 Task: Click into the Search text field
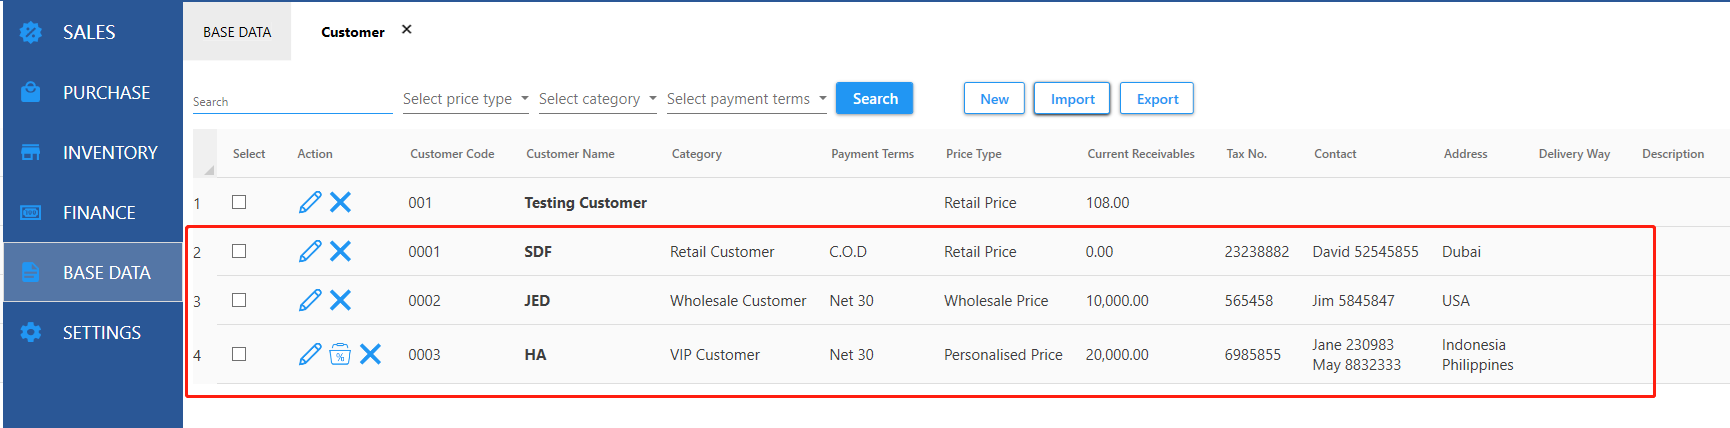[292, 101]
